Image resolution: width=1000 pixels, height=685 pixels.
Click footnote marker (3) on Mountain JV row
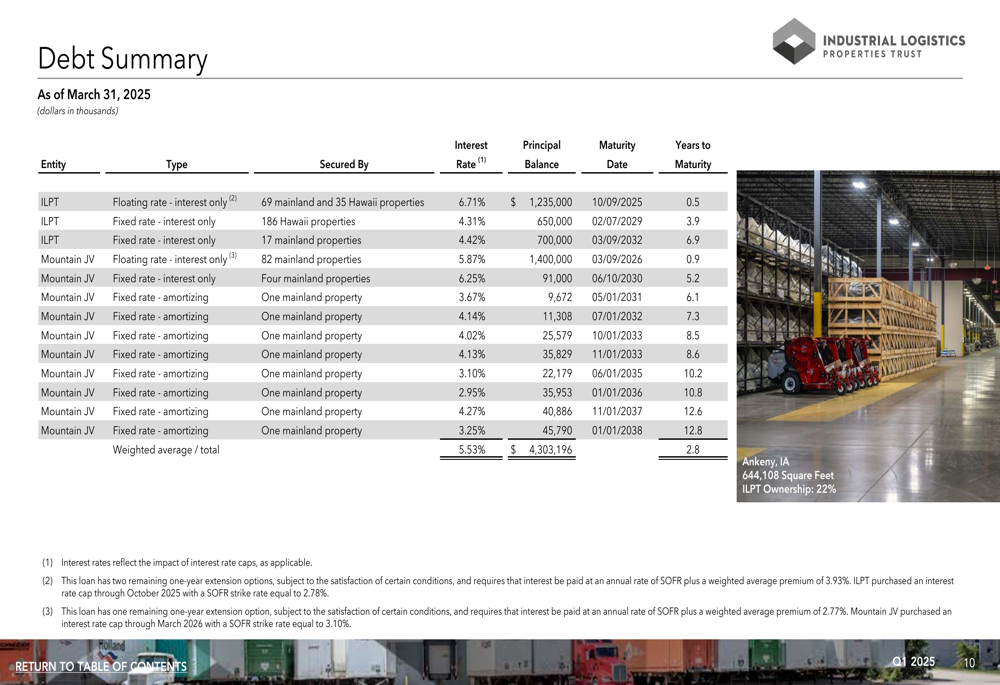click(x=233, y=256)
